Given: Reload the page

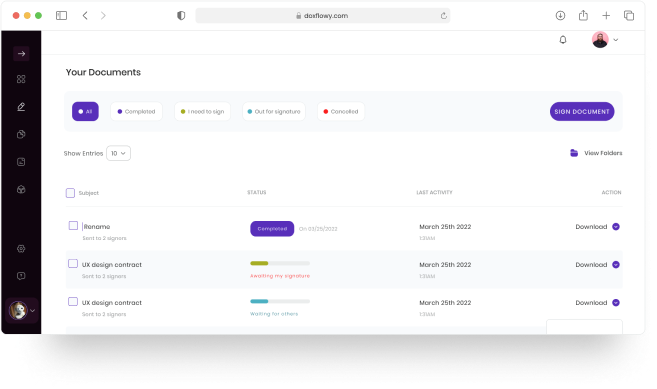Looking at the screenshot, I should (x=443, y=16).
